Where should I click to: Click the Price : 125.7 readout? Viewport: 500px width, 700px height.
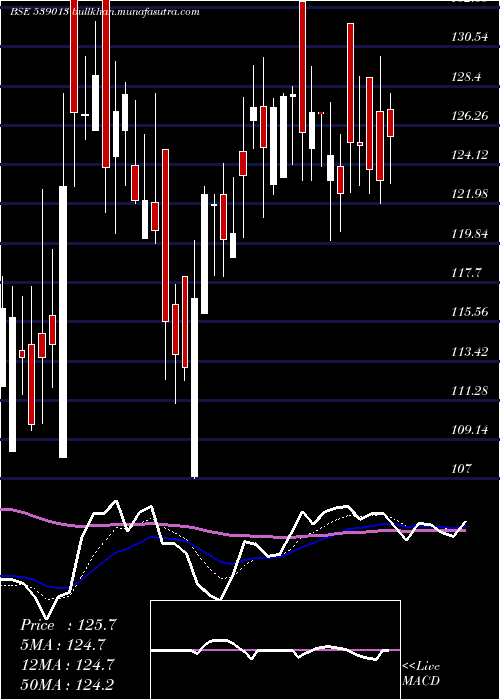tap(68, 625)
